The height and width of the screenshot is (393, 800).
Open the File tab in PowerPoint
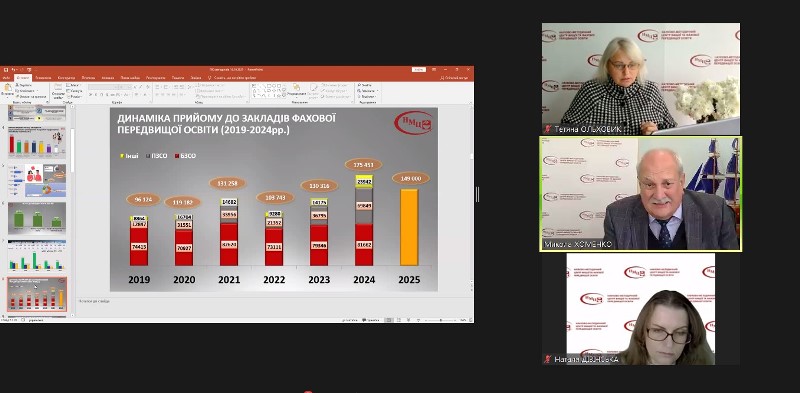point(7,78)
